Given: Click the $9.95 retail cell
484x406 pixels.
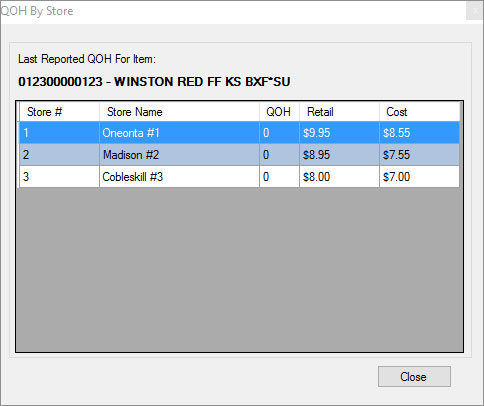Looking at the screenshot, I should 339,133.
